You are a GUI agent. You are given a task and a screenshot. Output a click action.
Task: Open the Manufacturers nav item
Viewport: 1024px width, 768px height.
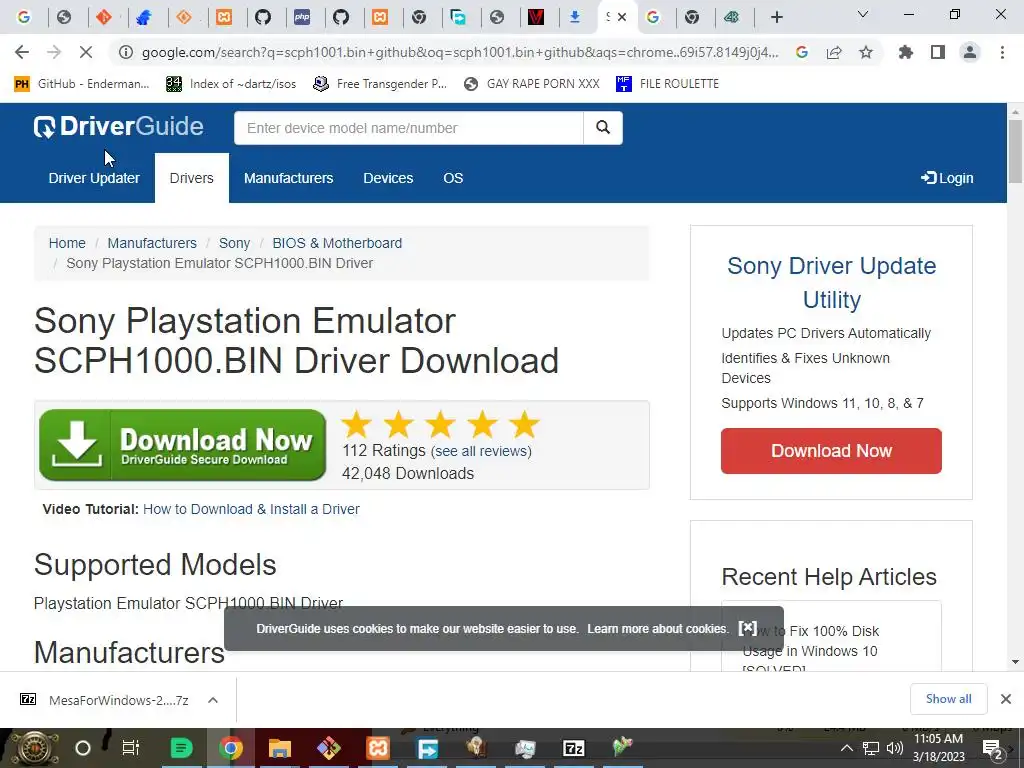click(289, 178)
